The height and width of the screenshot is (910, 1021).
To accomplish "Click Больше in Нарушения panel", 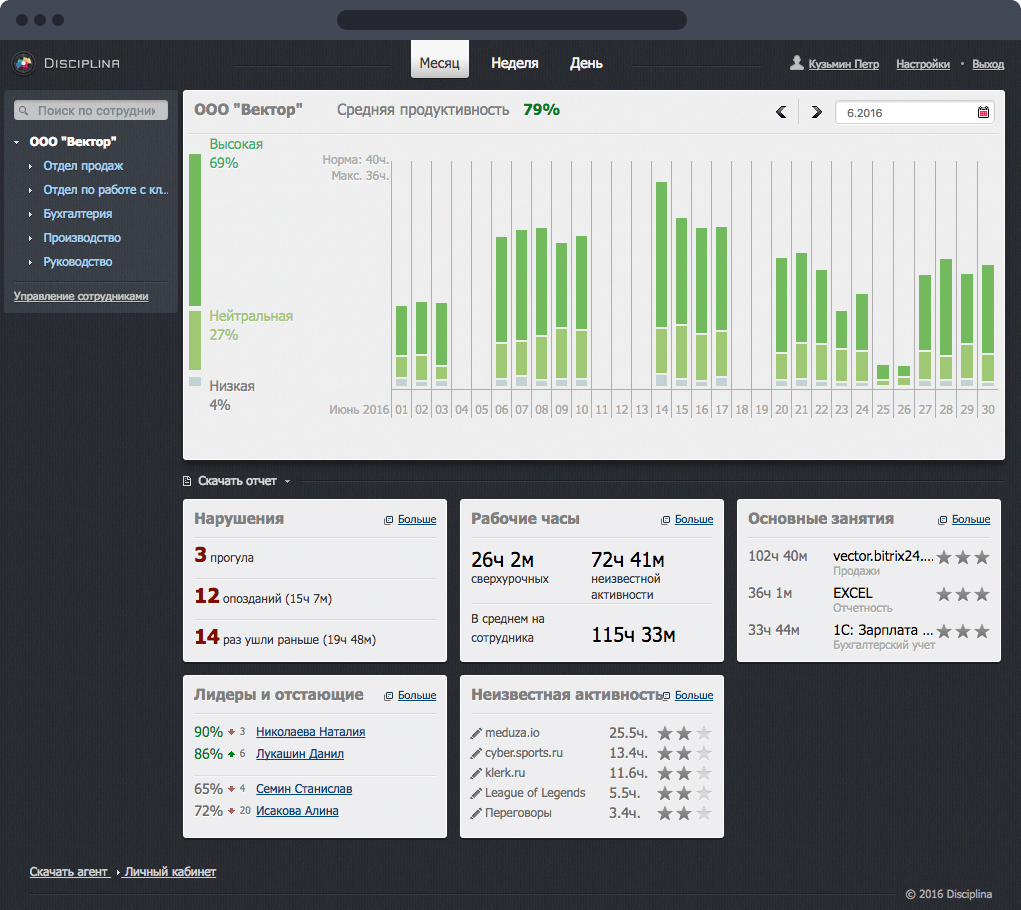I will 417,520.
